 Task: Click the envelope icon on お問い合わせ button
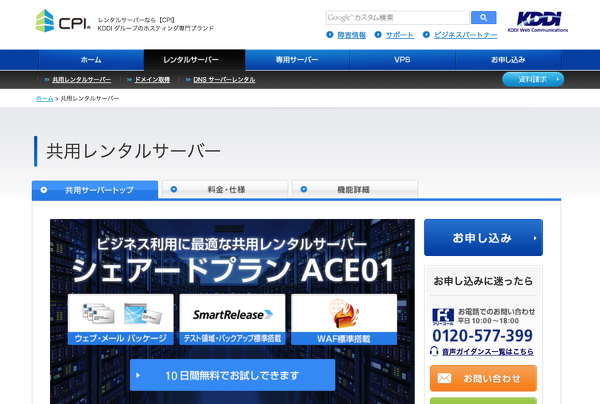coord(444,378)
